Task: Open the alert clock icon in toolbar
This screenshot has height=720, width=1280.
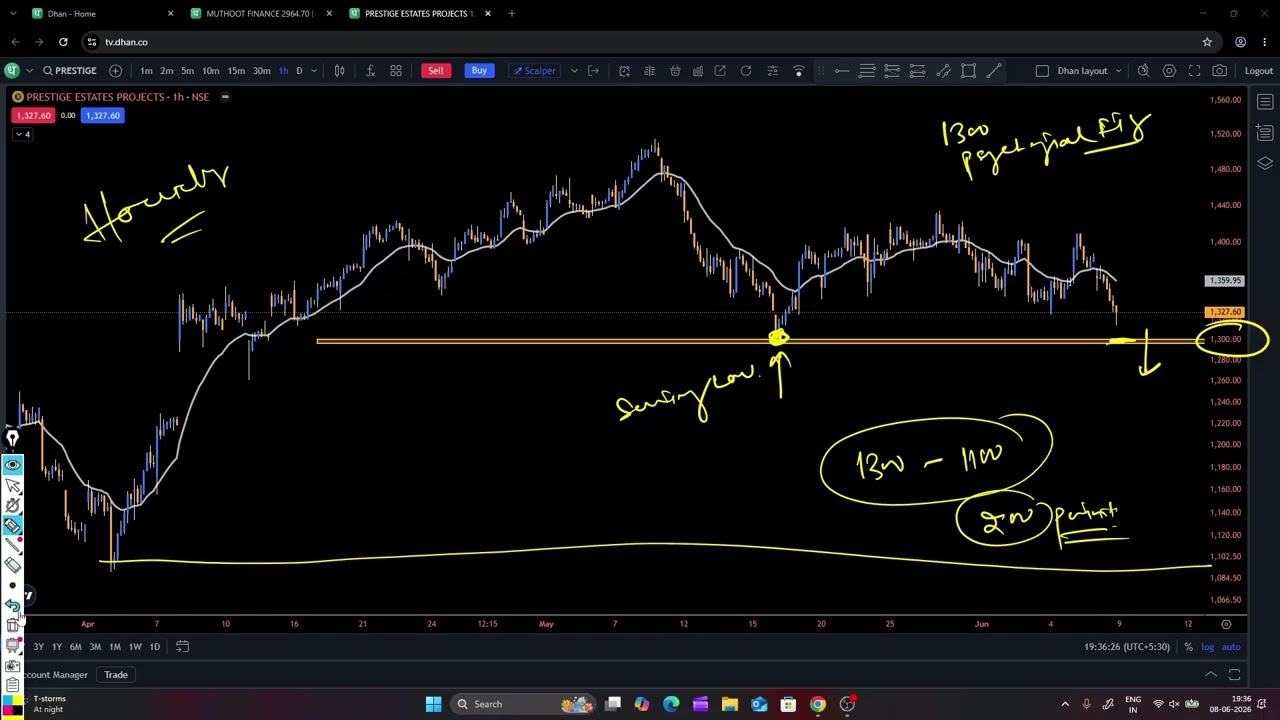Action: point(624,71)
